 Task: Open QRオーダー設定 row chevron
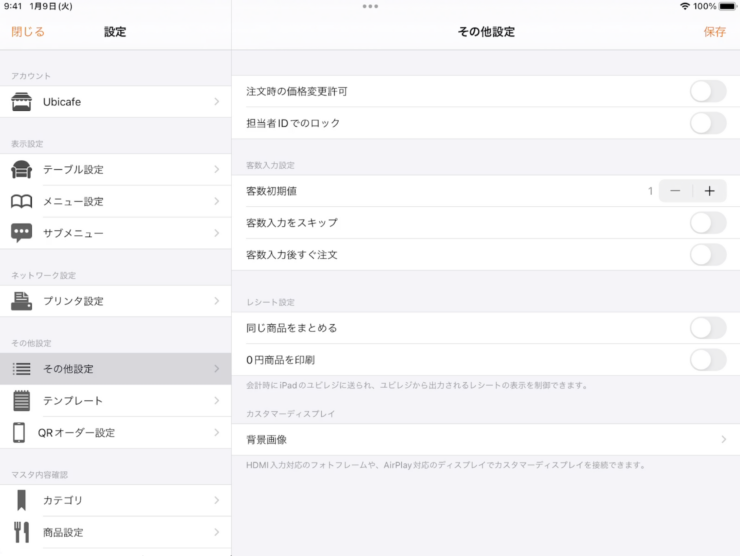click(x=217, y=433)
